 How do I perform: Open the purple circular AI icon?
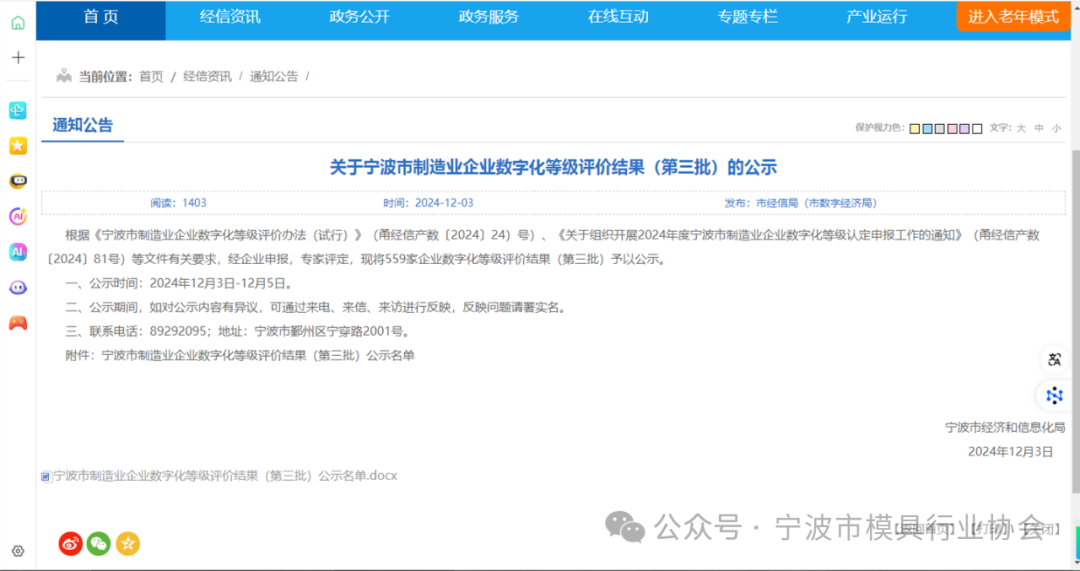pyautogui.click(x=18, y=216)
